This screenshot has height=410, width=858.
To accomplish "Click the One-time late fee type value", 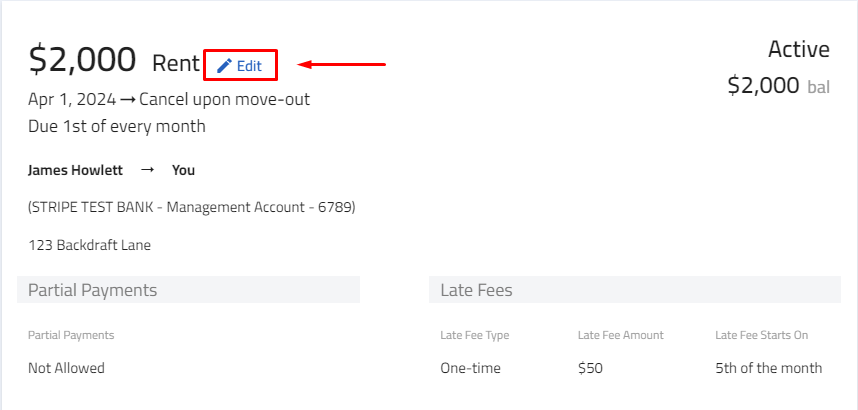I will [470, 368].
